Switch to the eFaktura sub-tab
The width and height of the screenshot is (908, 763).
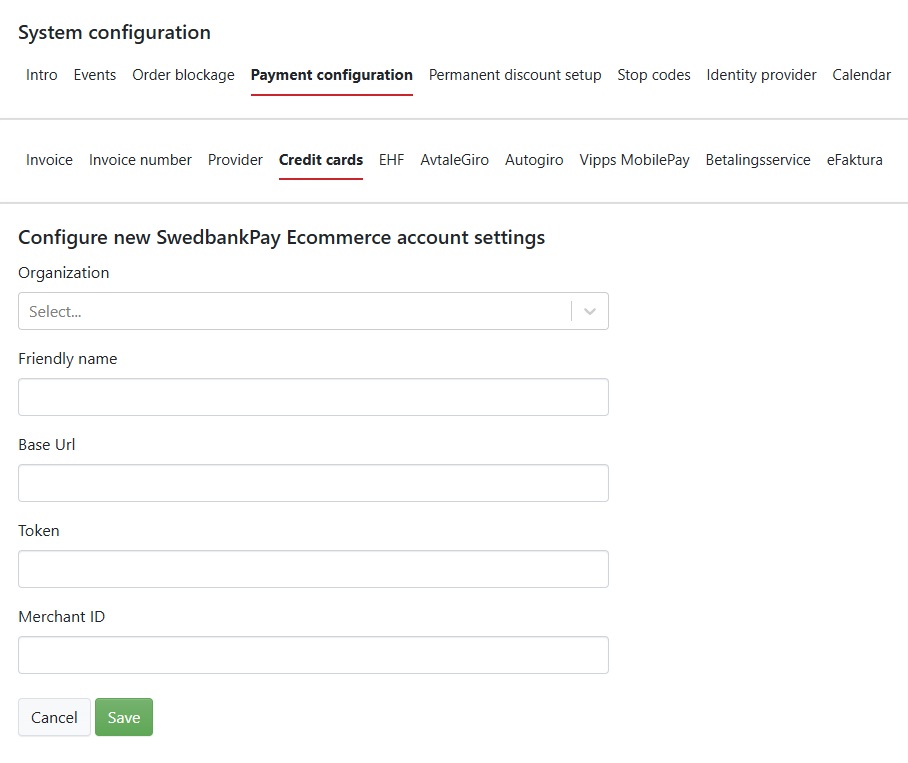[x=854, y=160]
